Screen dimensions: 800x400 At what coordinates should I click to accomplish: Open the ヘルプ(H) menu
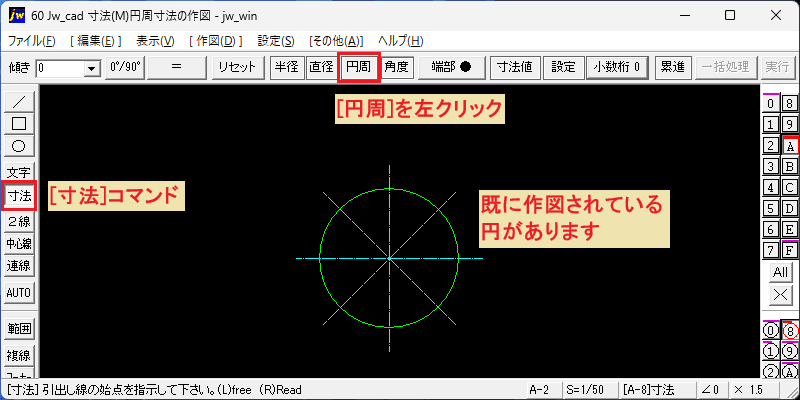(401, 41)
